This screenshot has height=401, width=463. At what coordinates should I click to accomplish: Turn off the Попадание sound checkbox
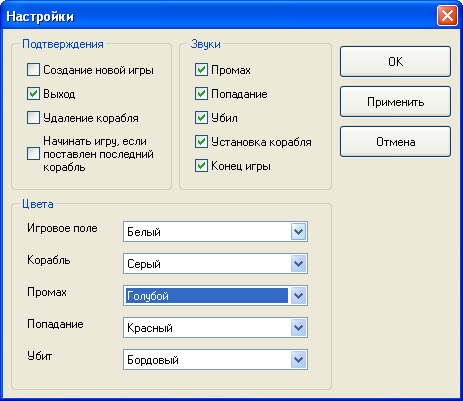click(201, 94)
